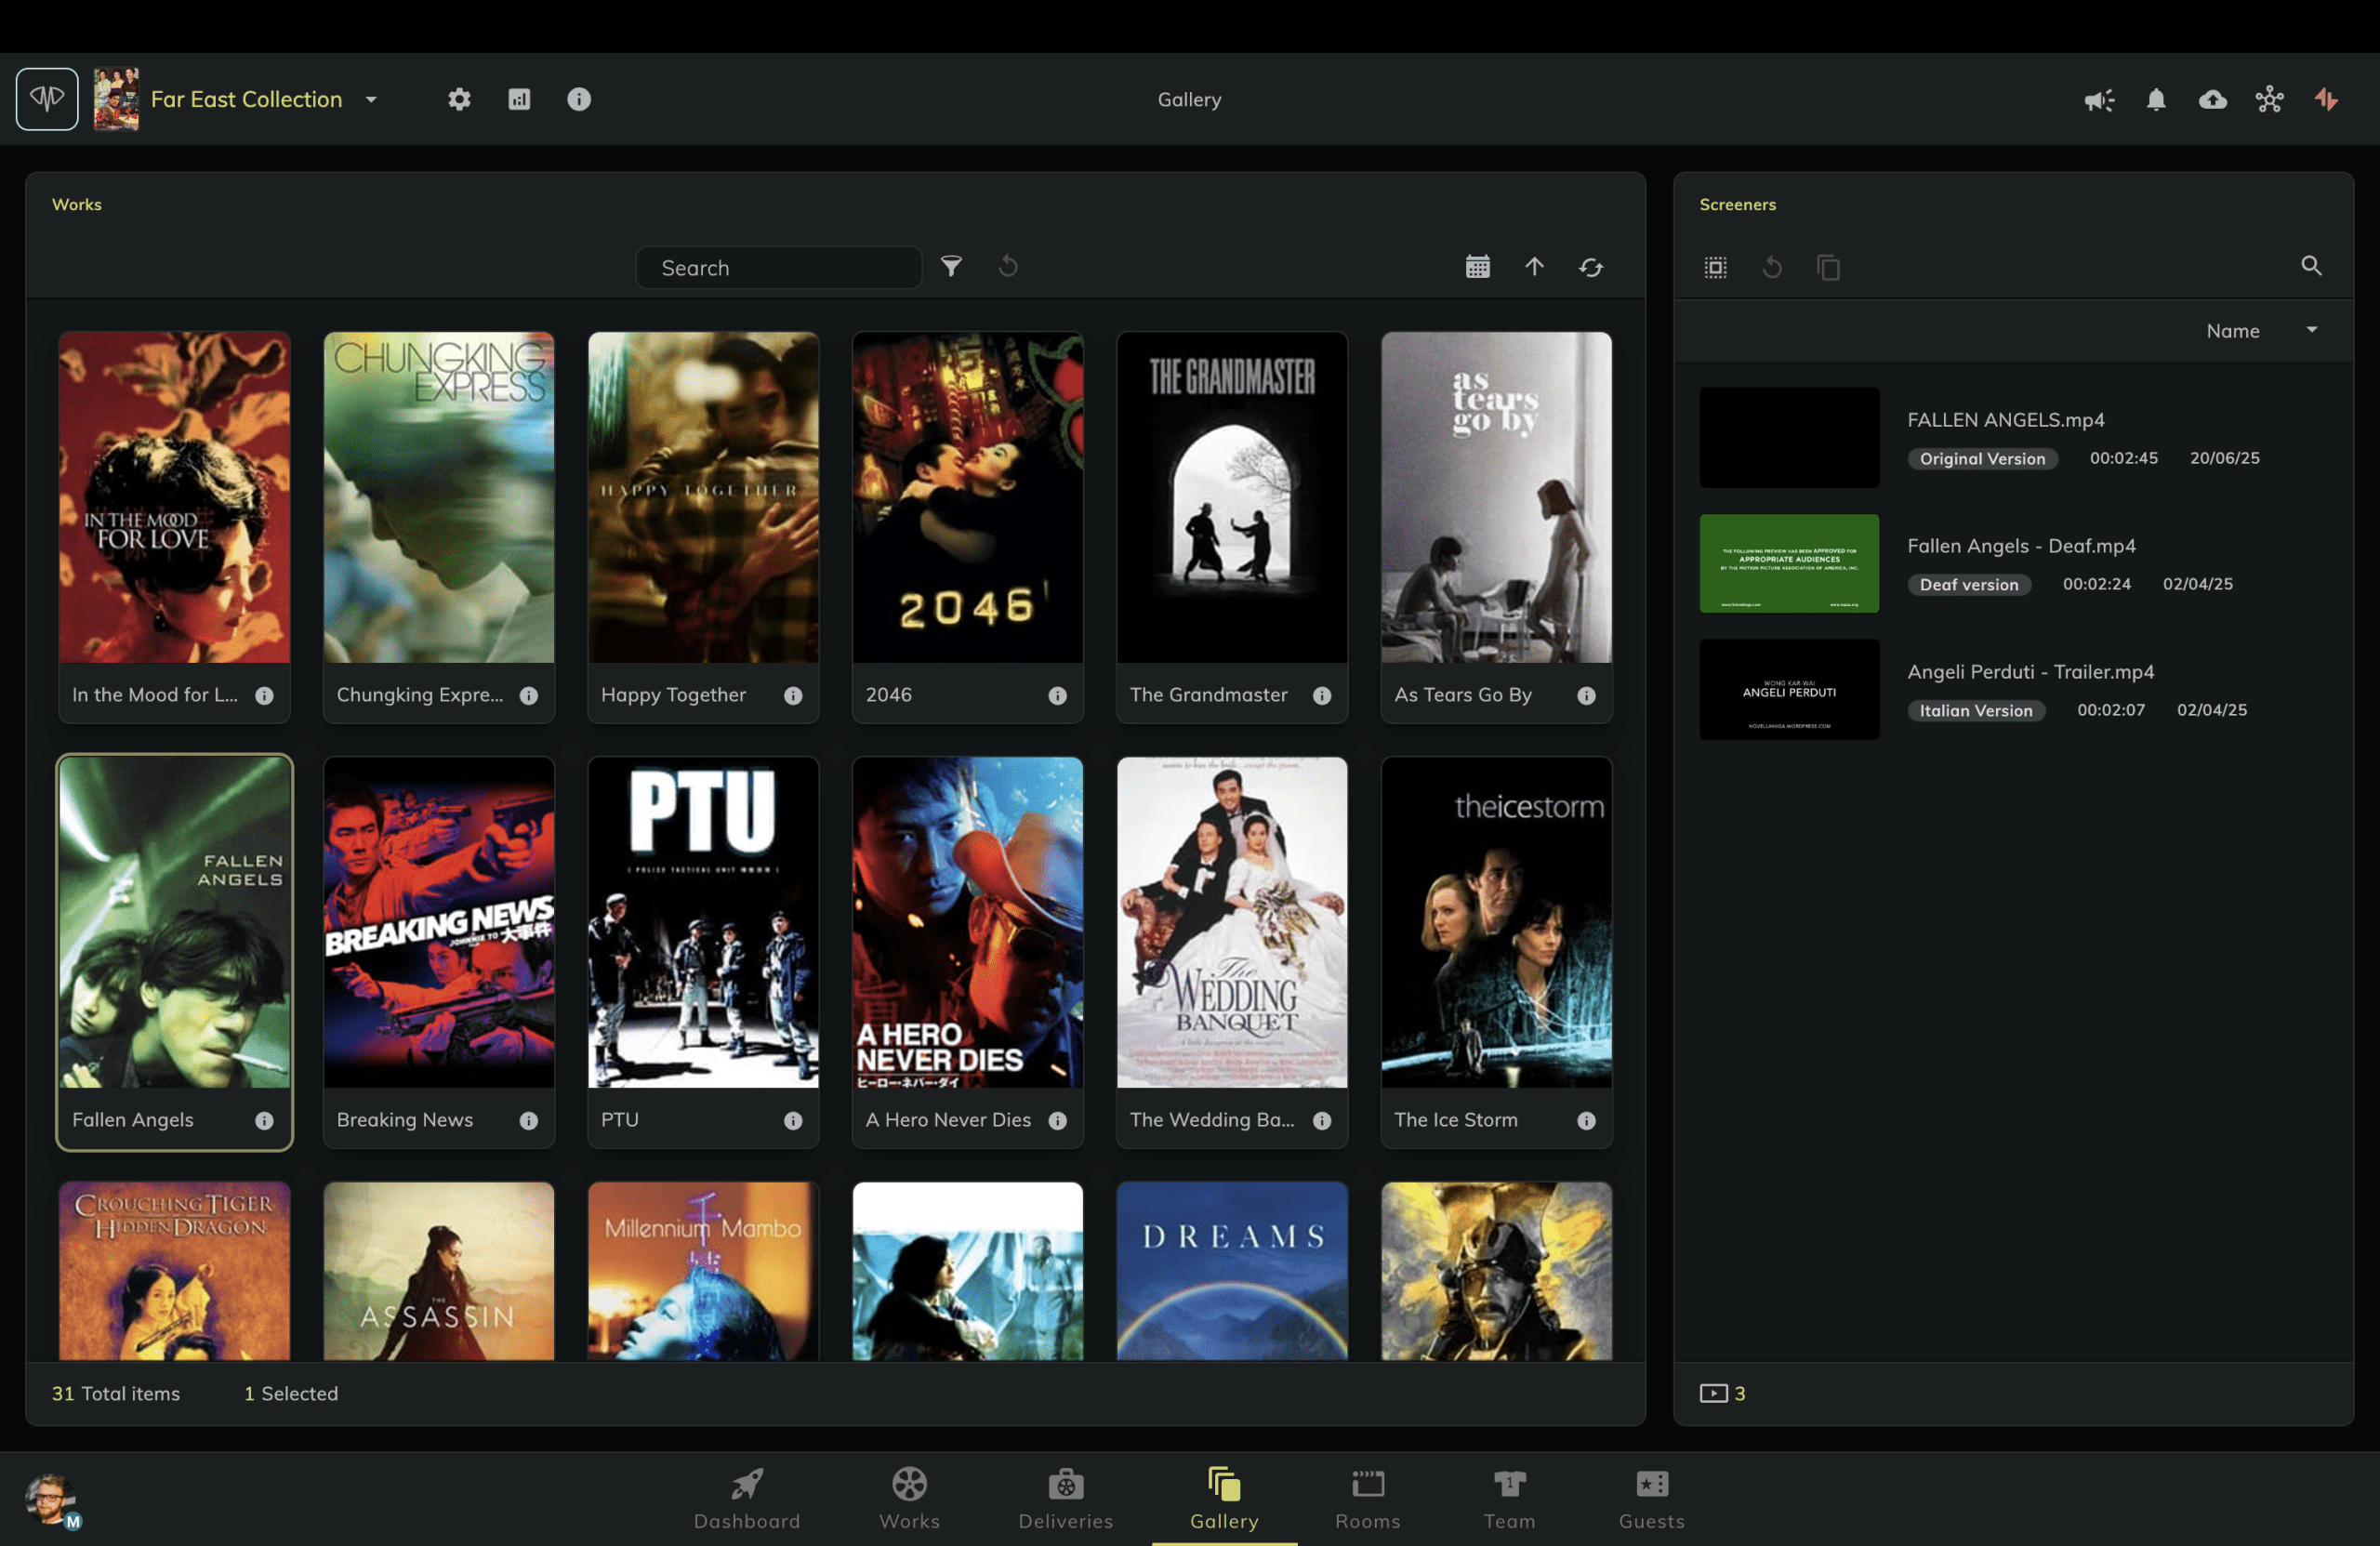
Task: Click the cloud upload icon
Action: [x=2212, y=99]
